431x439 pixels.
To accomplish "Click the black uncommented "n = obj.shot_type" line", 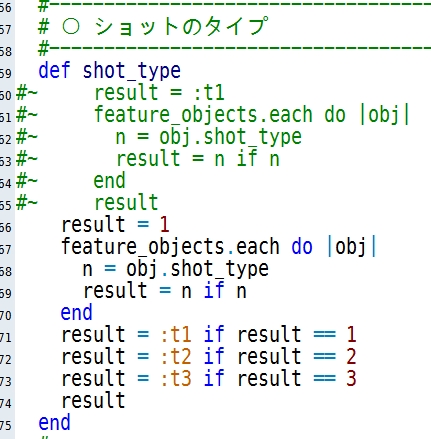I will (176, 269).
